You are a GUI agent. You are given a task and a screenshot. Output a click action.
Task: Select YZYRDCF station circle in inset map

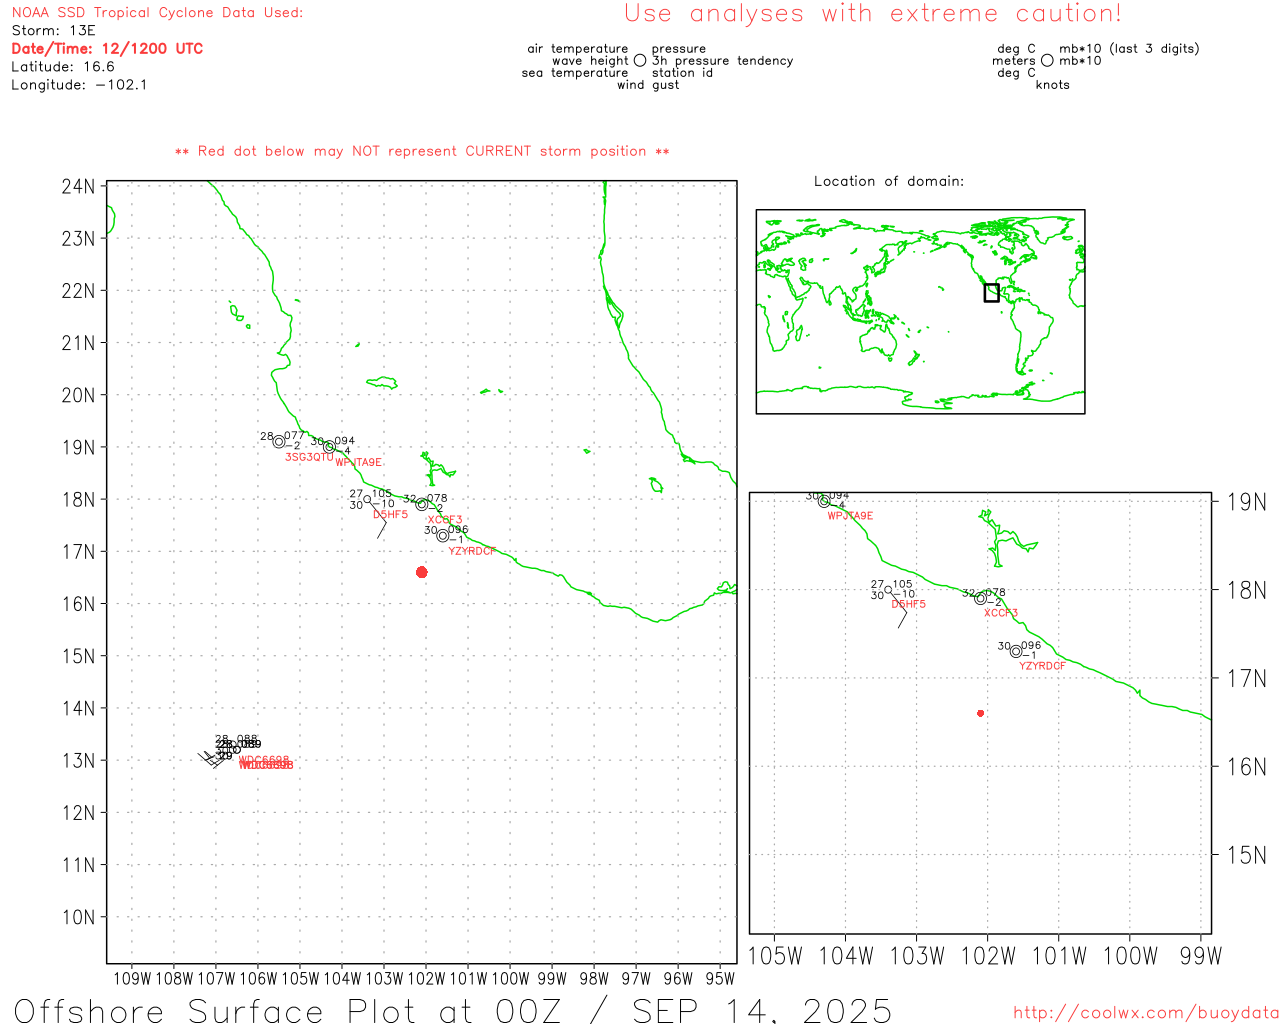pyautogui.click(x=1016, y=651)
